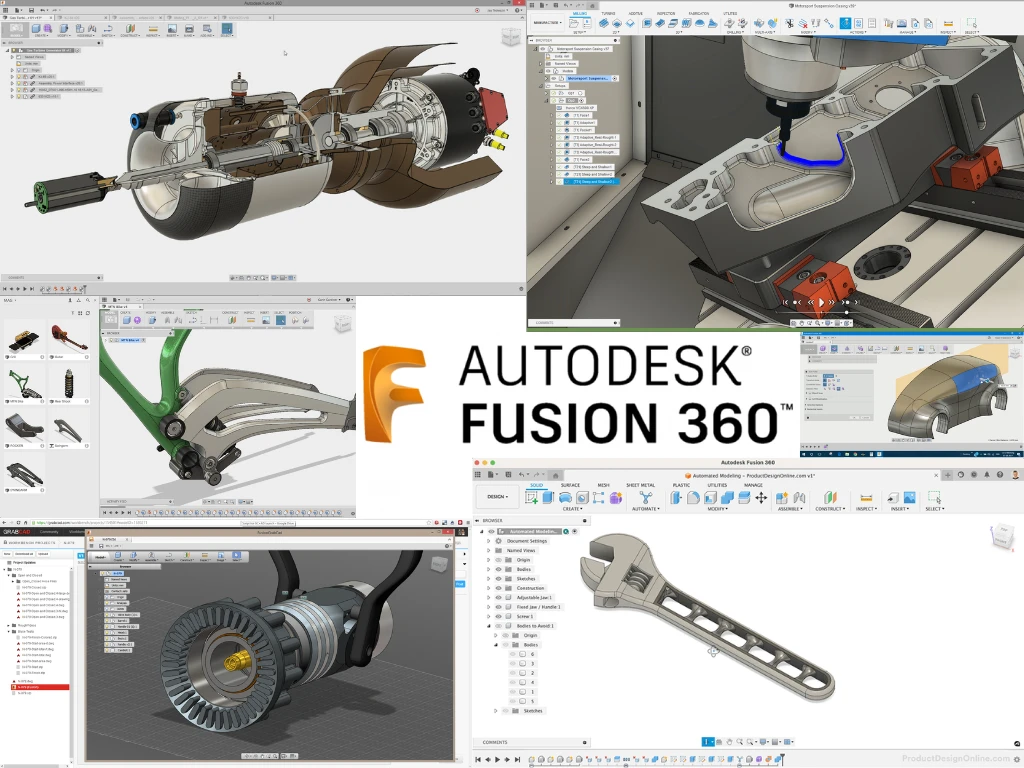Click the MANUFACTURE workspace button

[x=549, y=21]
